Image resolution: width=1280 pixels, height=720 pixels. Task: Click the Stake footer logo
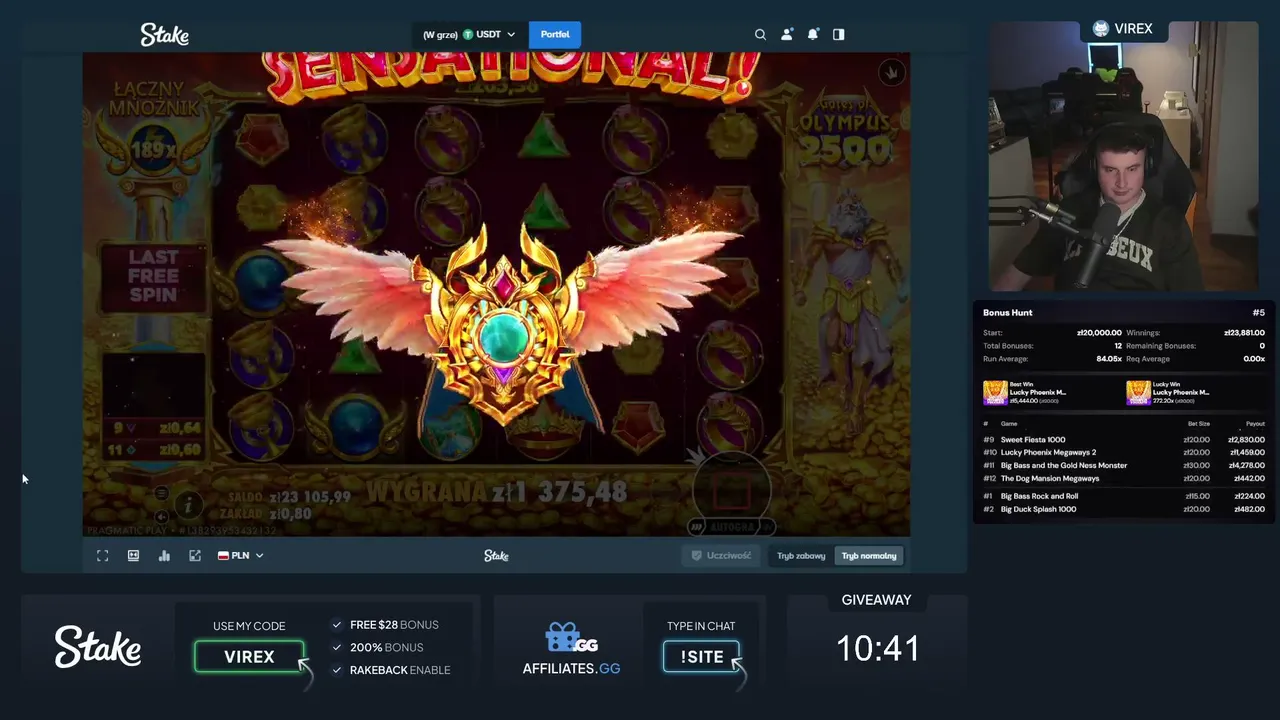[98, 647]
